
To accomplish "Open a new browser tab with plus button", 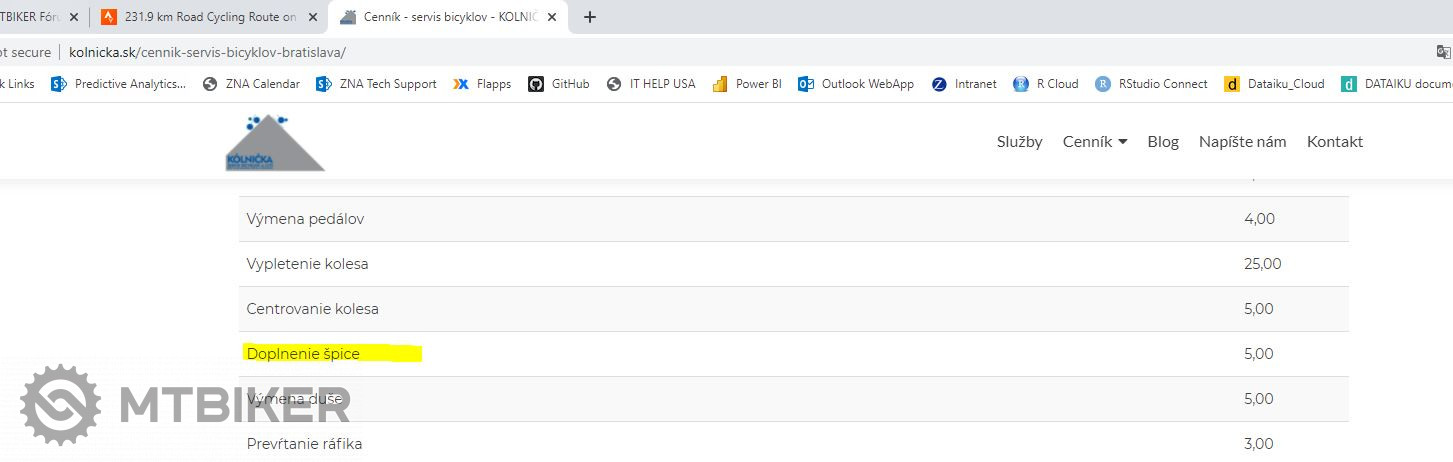I will point(590,17).
